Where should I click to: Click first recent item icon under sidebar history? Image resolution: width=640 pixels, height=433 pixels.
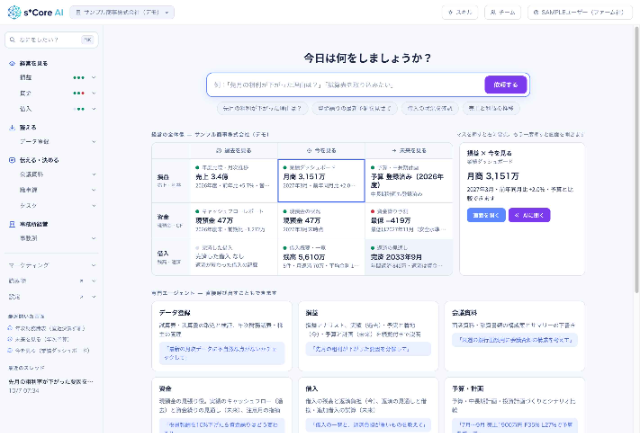[10, 328]
